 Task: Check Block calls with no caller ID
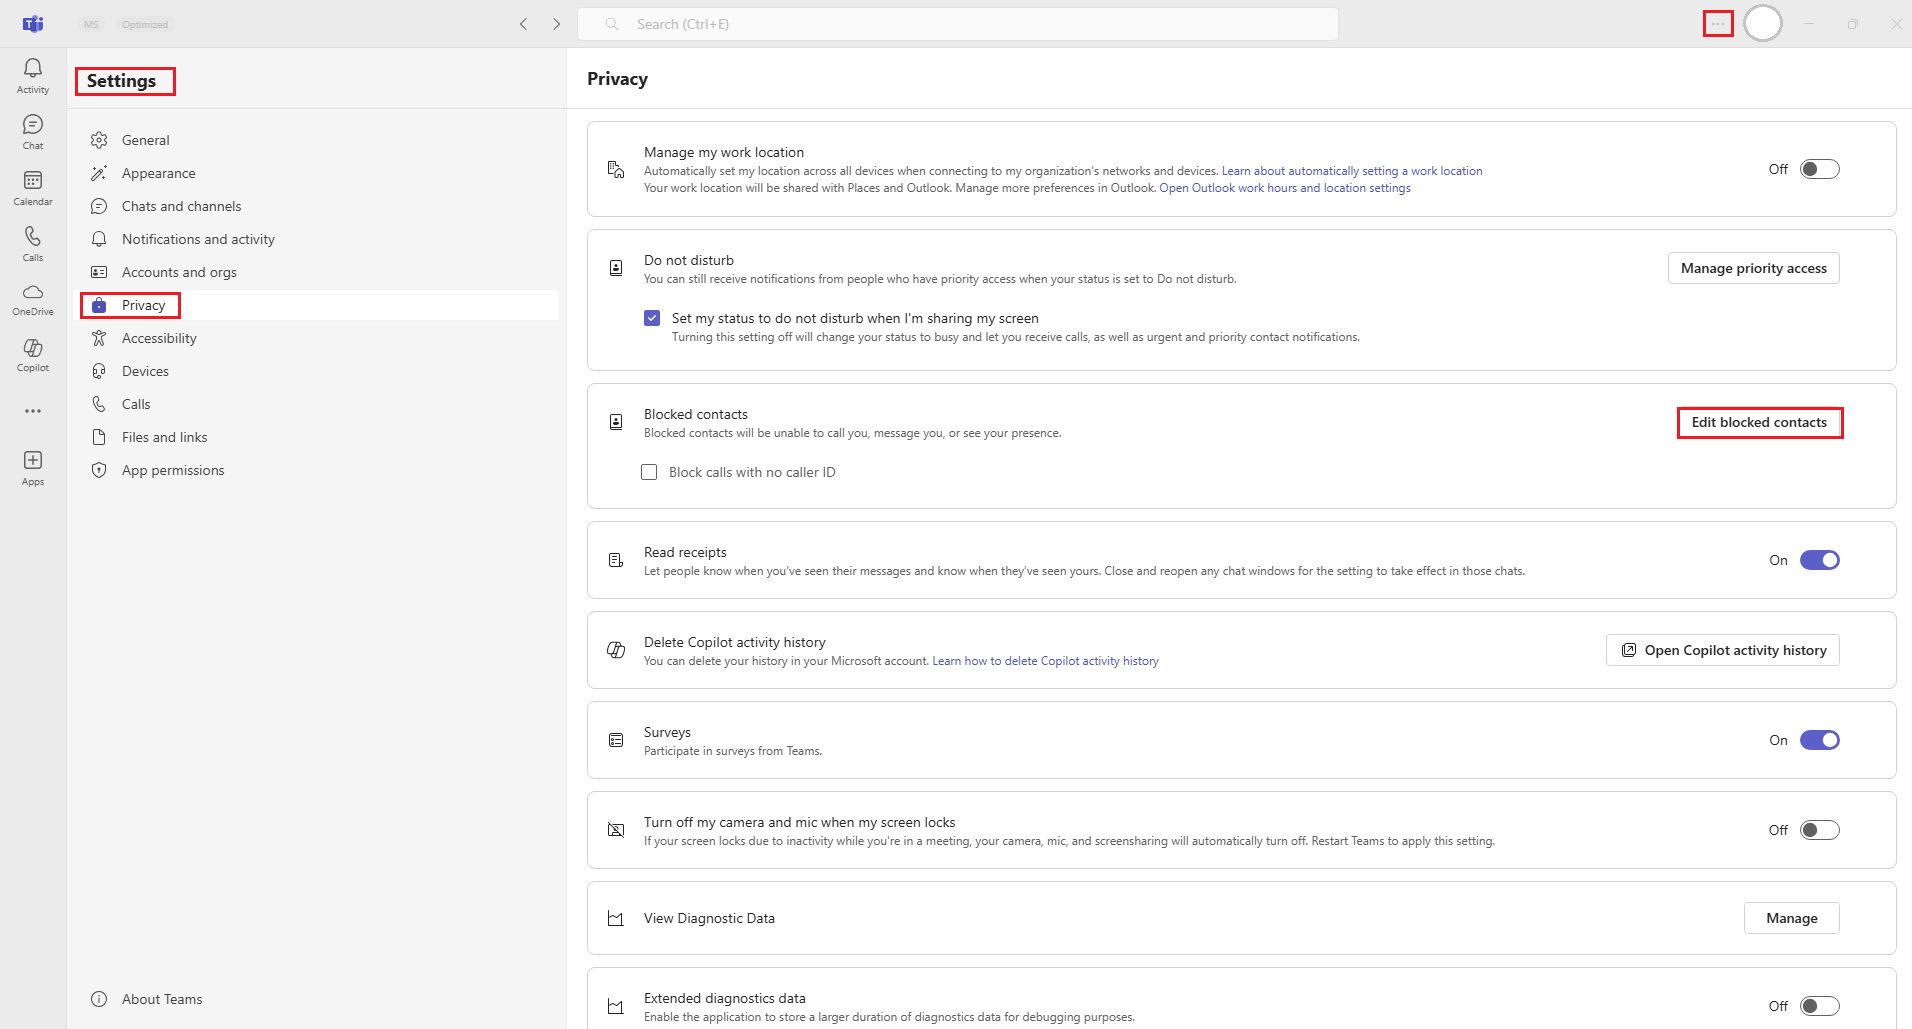click(x=649, y=472)
